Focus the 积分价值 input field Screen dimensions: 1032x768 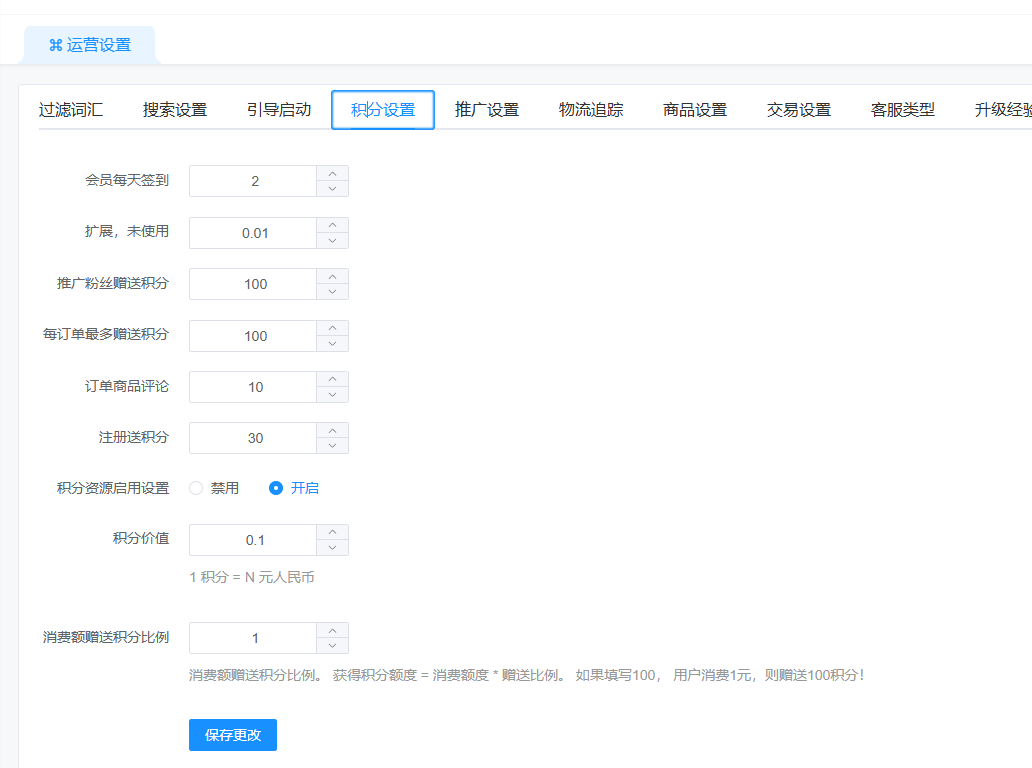[254, 540]
